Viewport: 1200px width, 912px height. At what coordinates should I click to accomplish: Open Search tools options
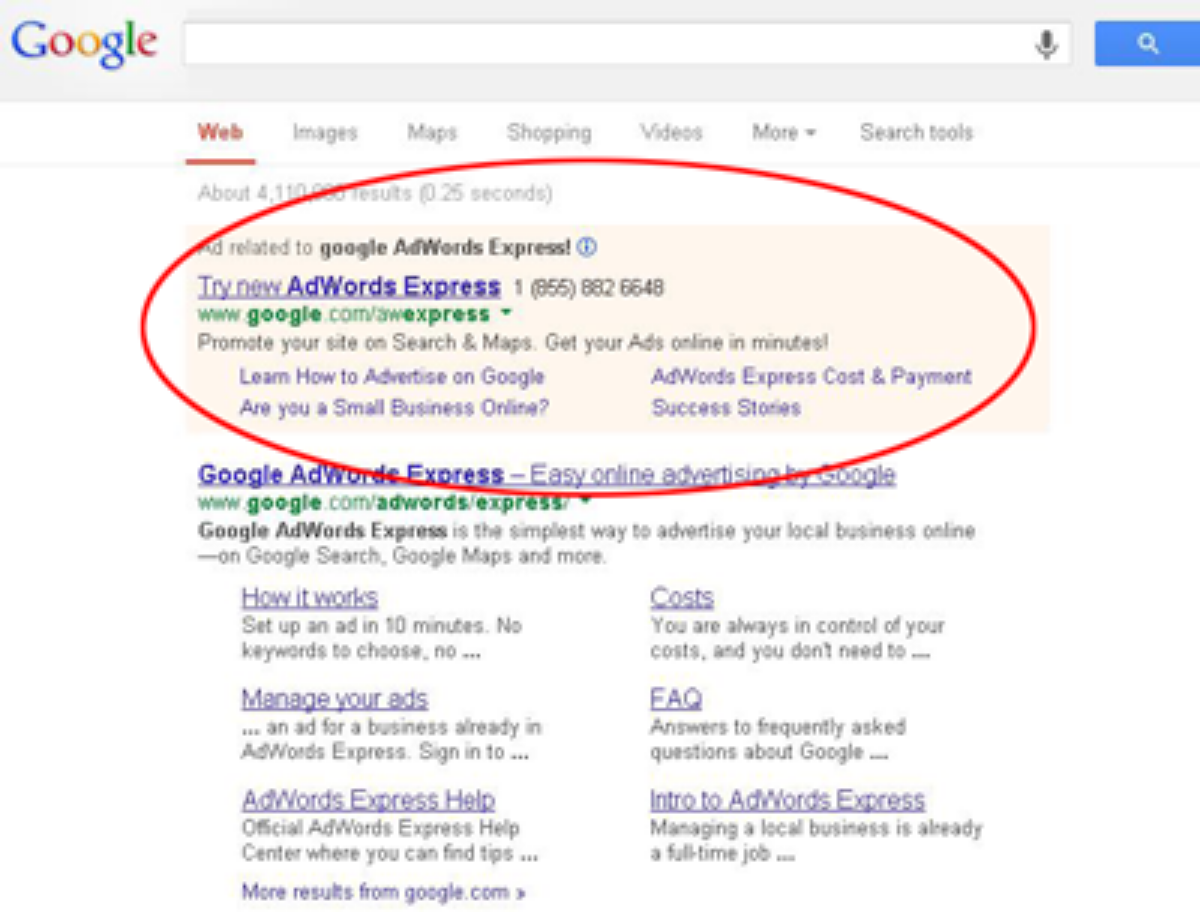point(915,132)
